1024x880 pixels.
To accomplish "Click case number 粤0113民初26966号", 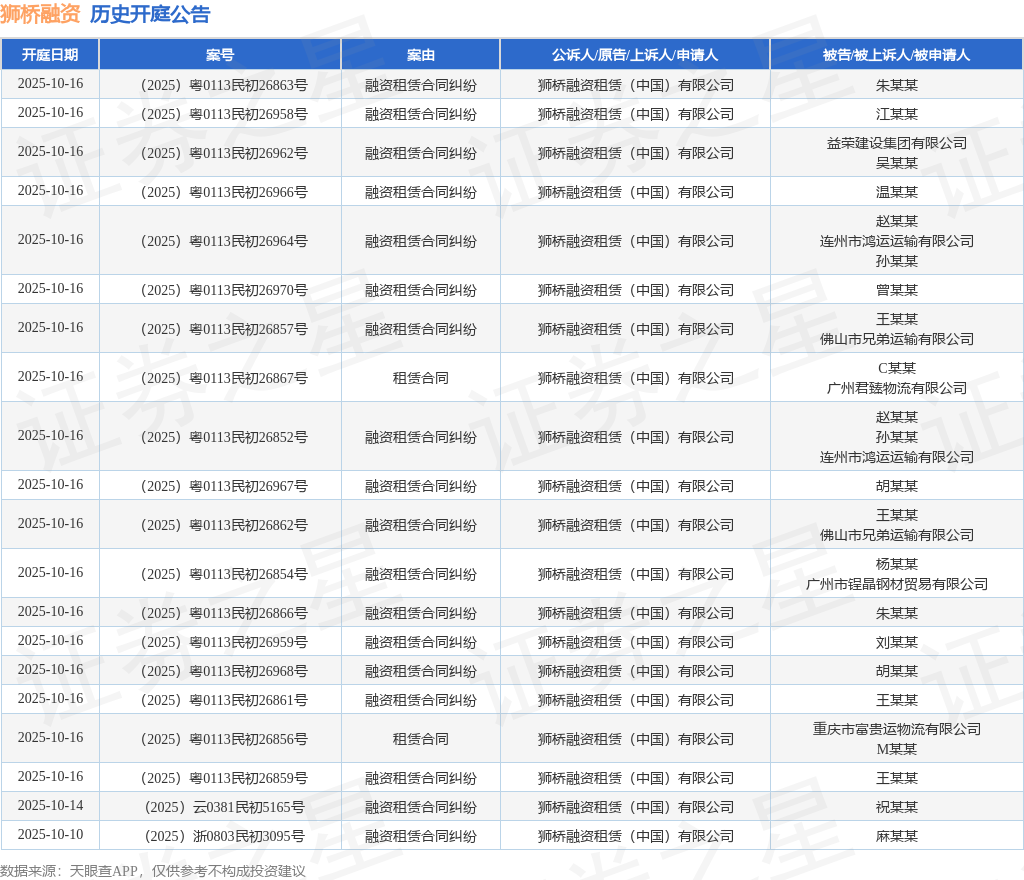I will click(x=224, y=193).
